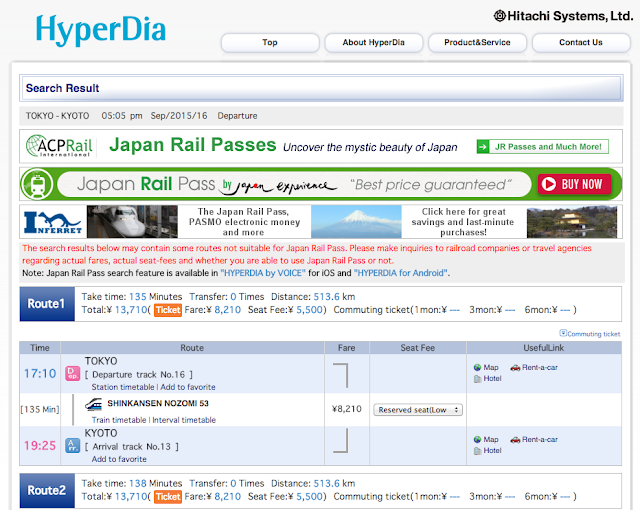Click the great savings and last-minute purchases ad

(463, 222)
